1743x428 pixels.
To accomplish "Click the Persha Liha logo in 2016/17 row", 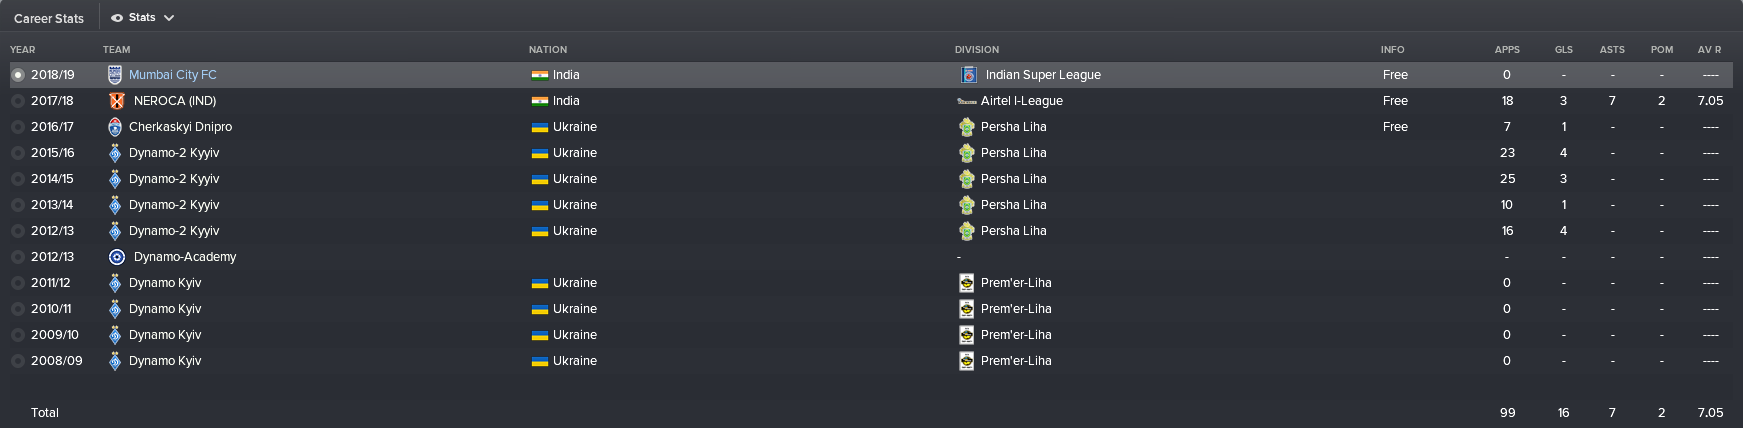I will pos(966,127).
